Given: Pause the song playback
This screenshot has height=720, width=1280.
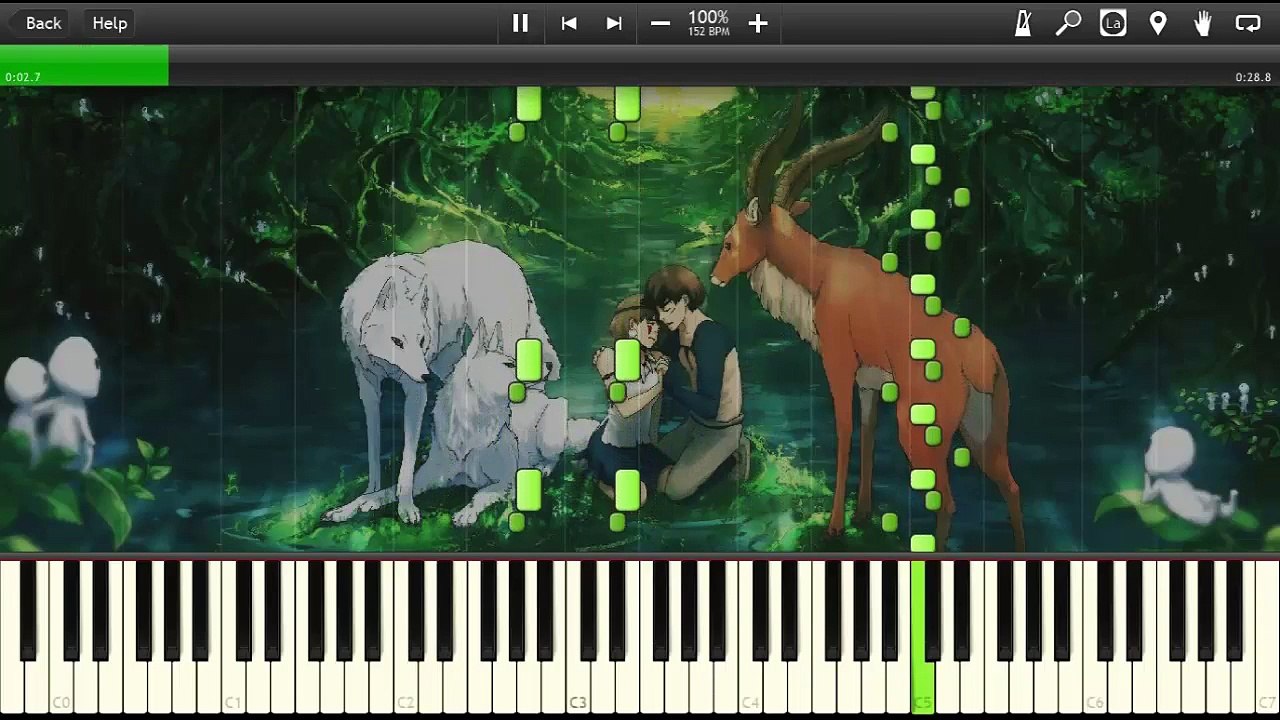Looking at the screenshot, I should [520, 23].
